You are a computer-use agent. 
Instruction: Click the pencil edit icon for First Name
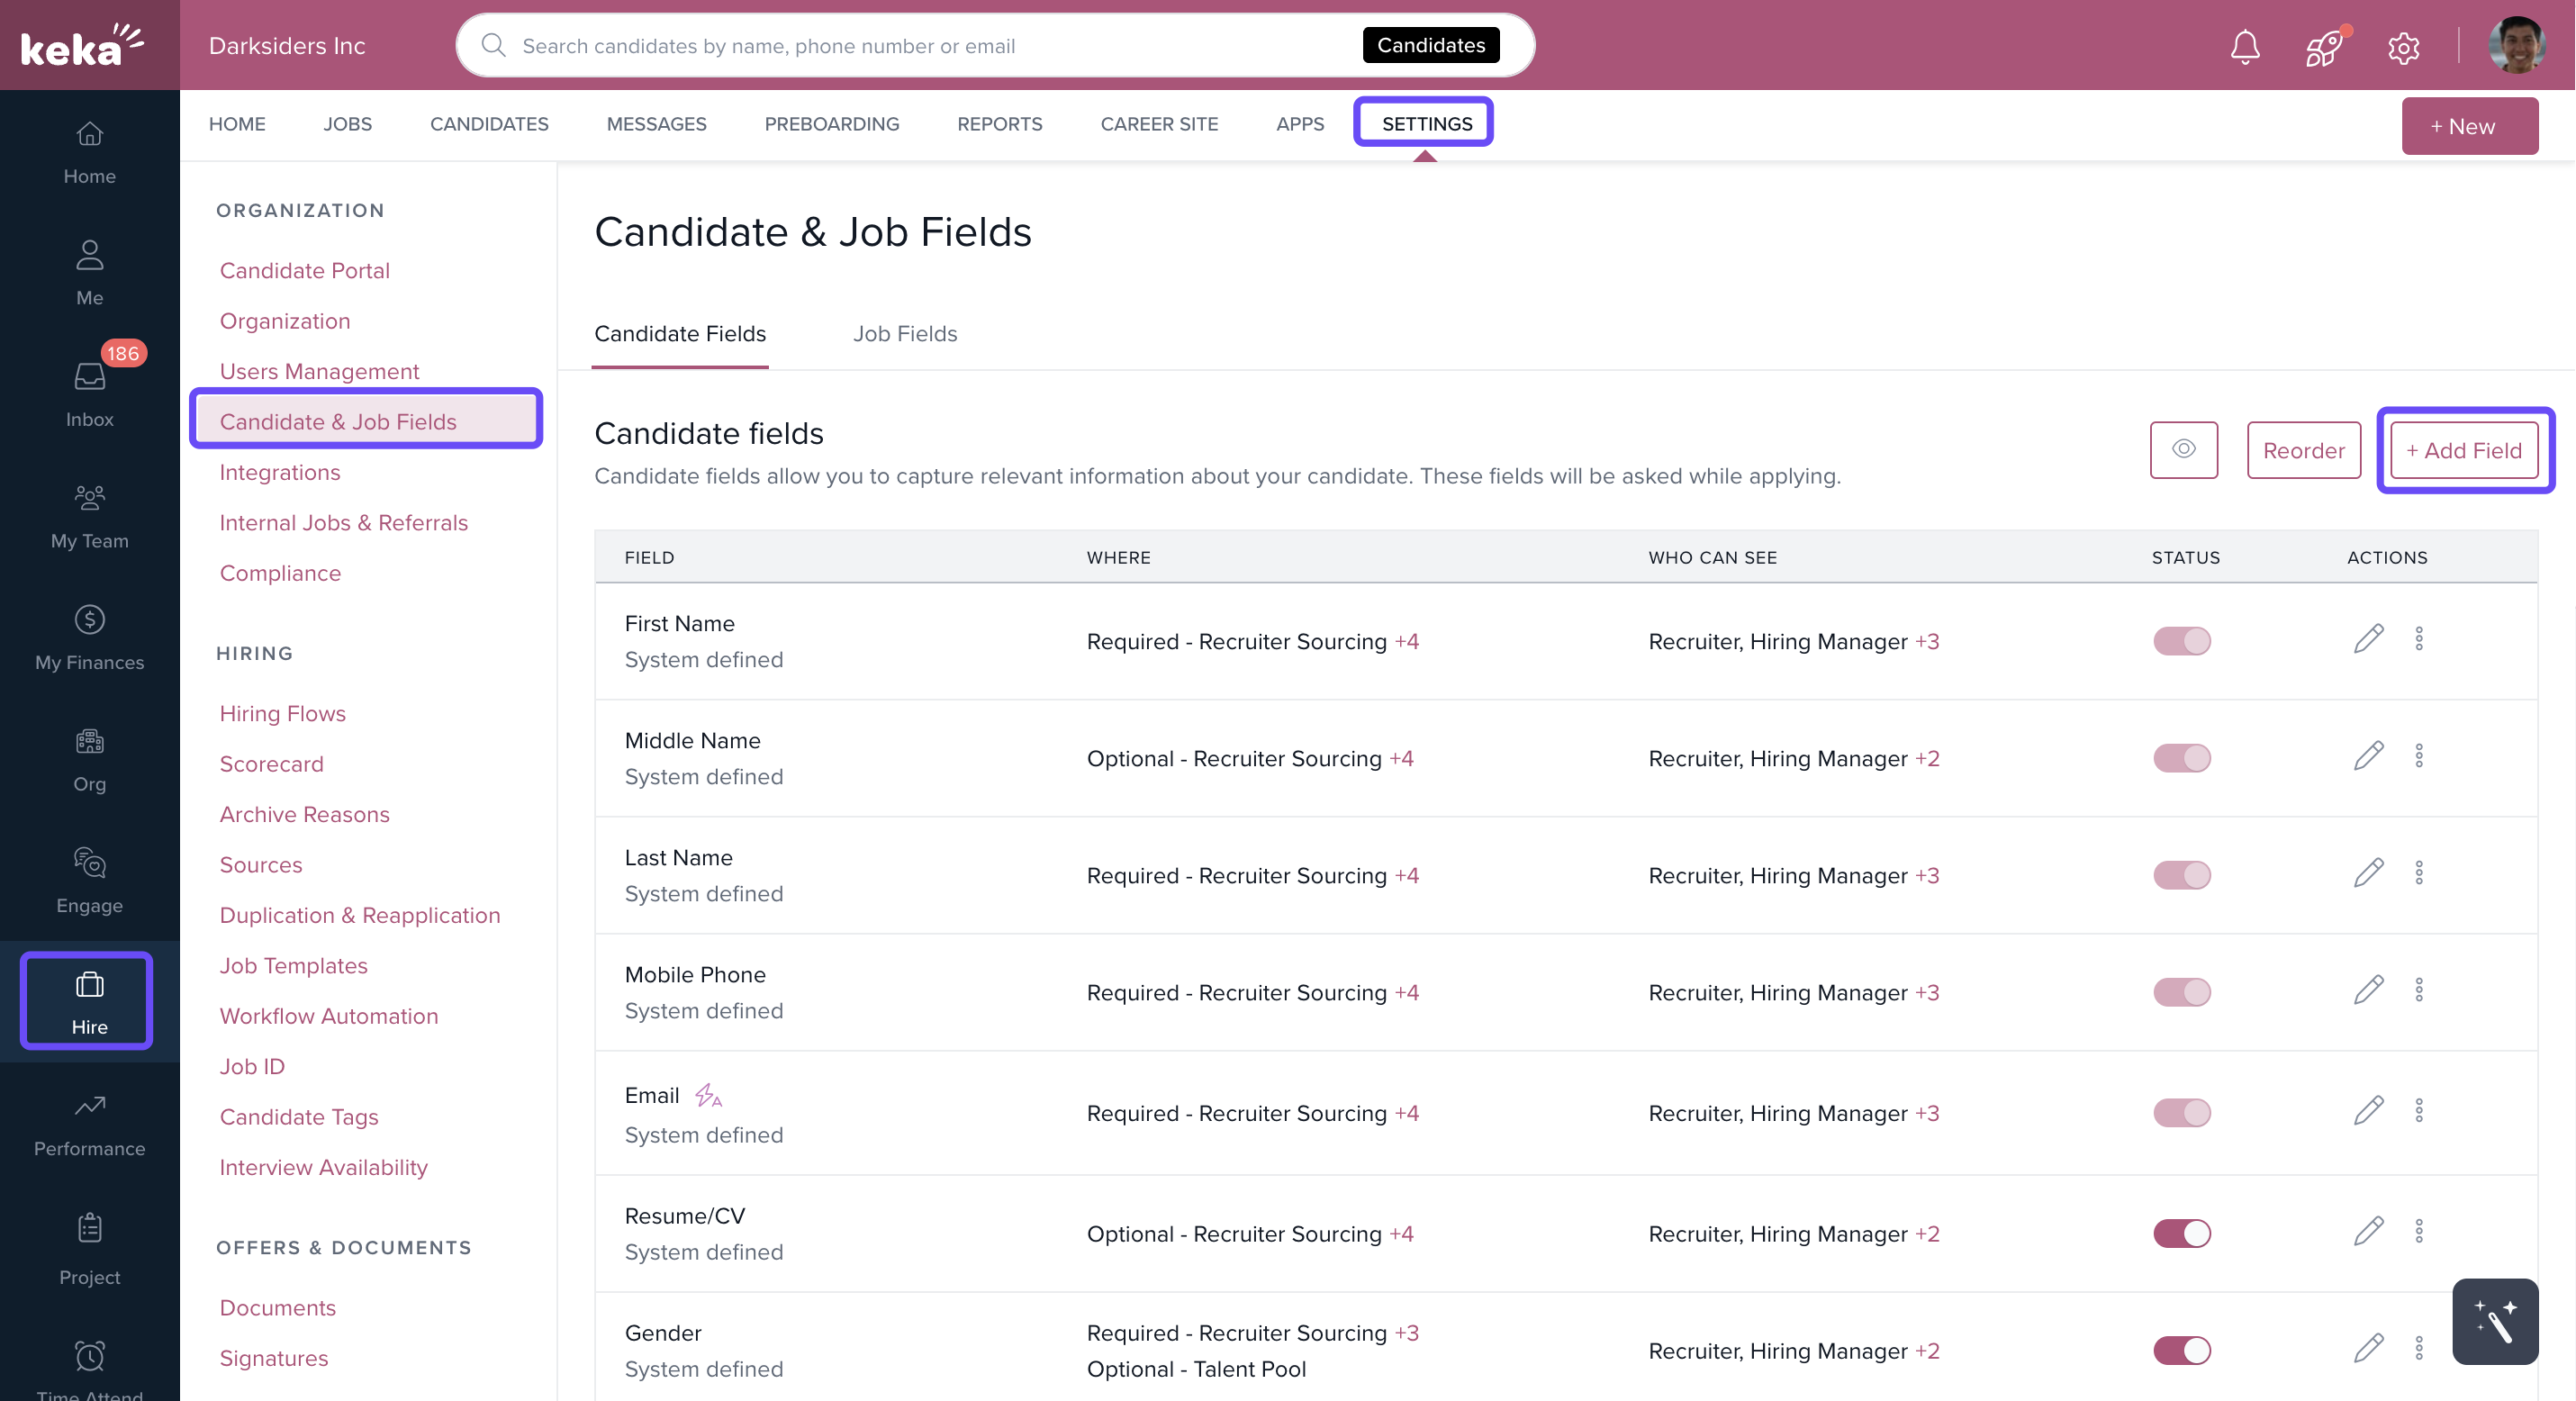(x=2368, y=639)
